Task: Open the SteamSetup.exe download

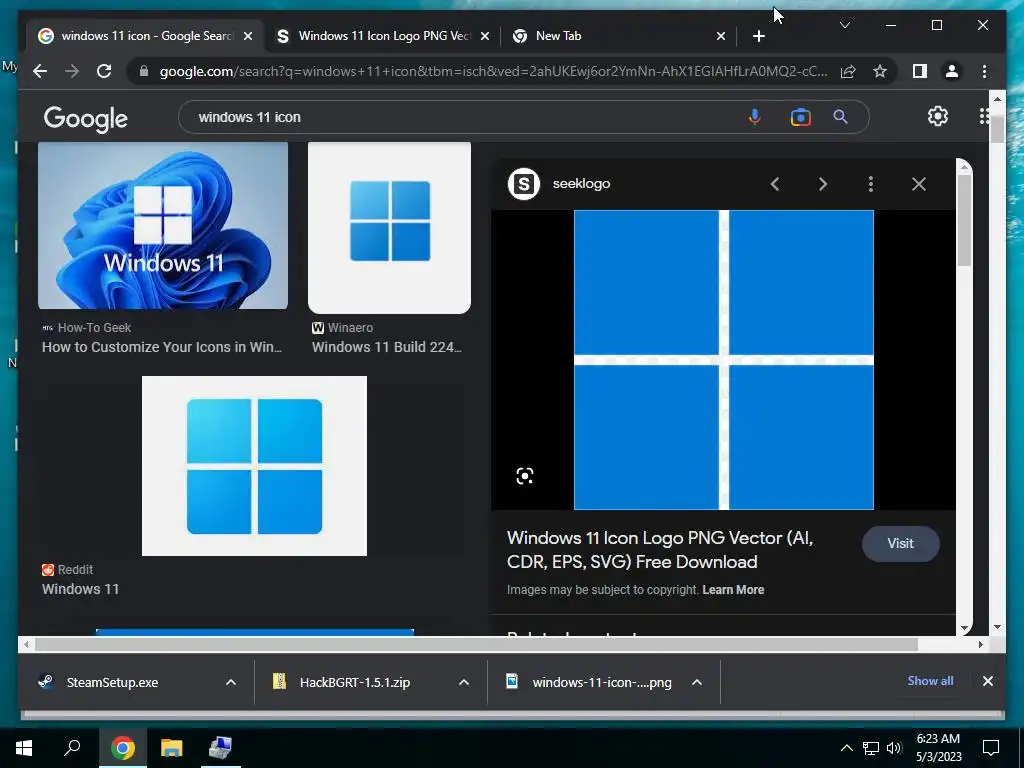Action: (x=112, y=682)
